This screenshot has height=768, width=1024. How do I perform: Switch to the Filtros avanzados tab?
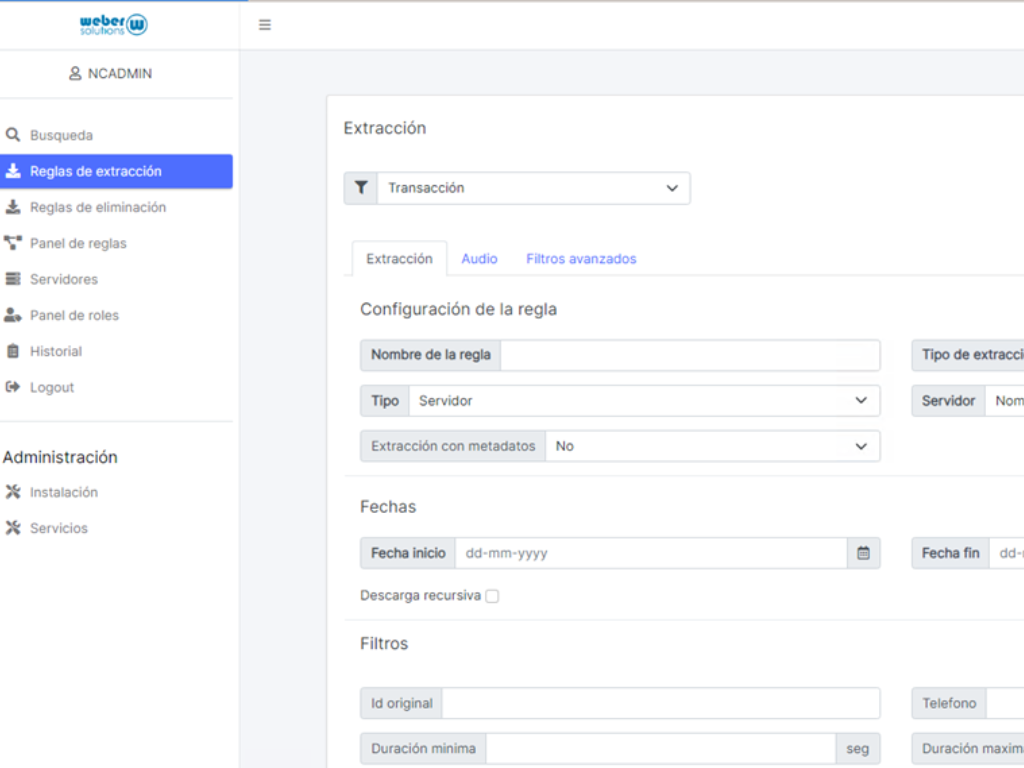tap(581, 259)
